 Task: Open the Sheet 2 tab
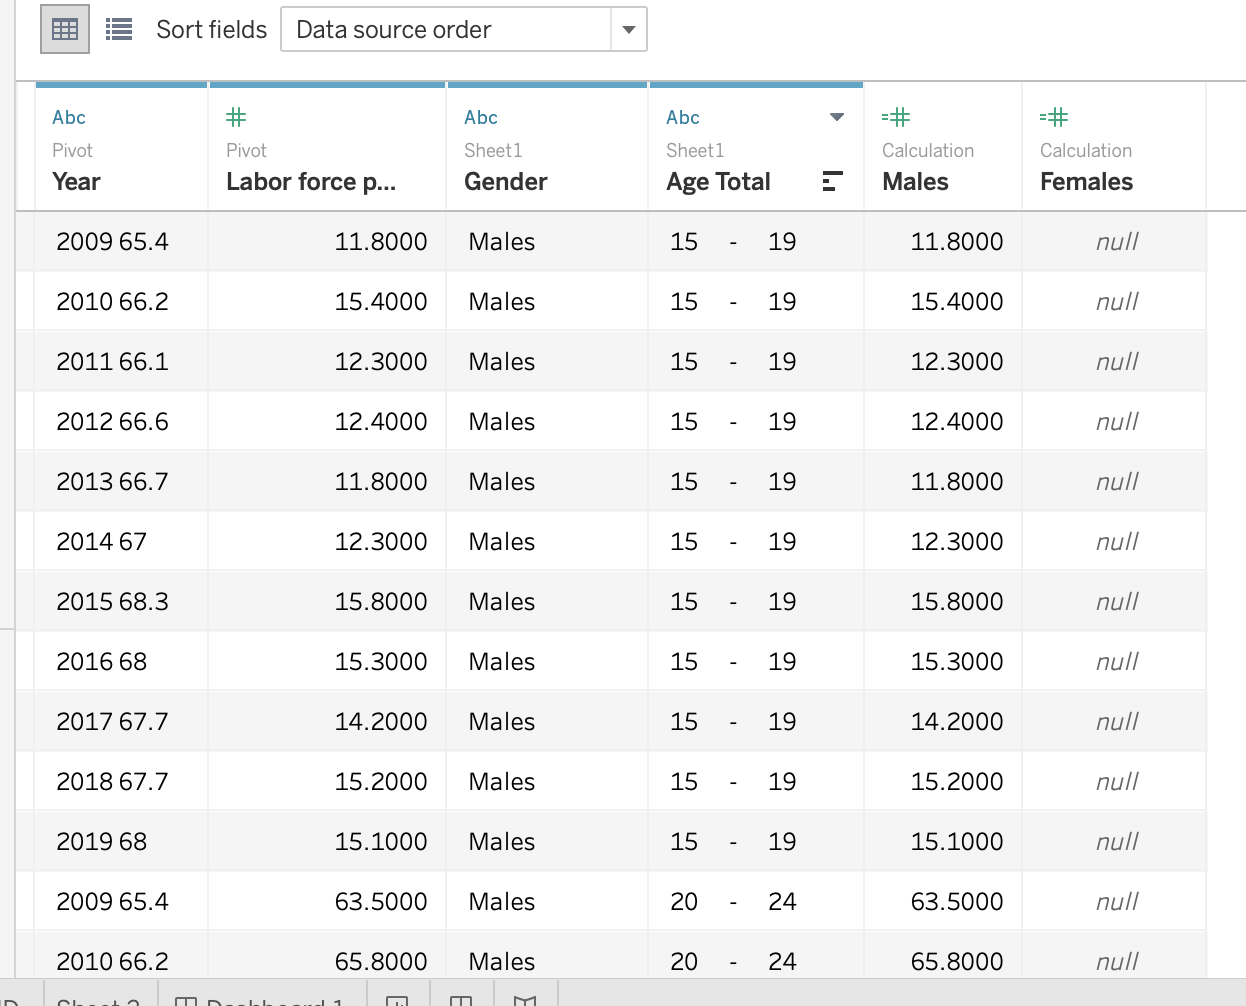tap(98, 999)
